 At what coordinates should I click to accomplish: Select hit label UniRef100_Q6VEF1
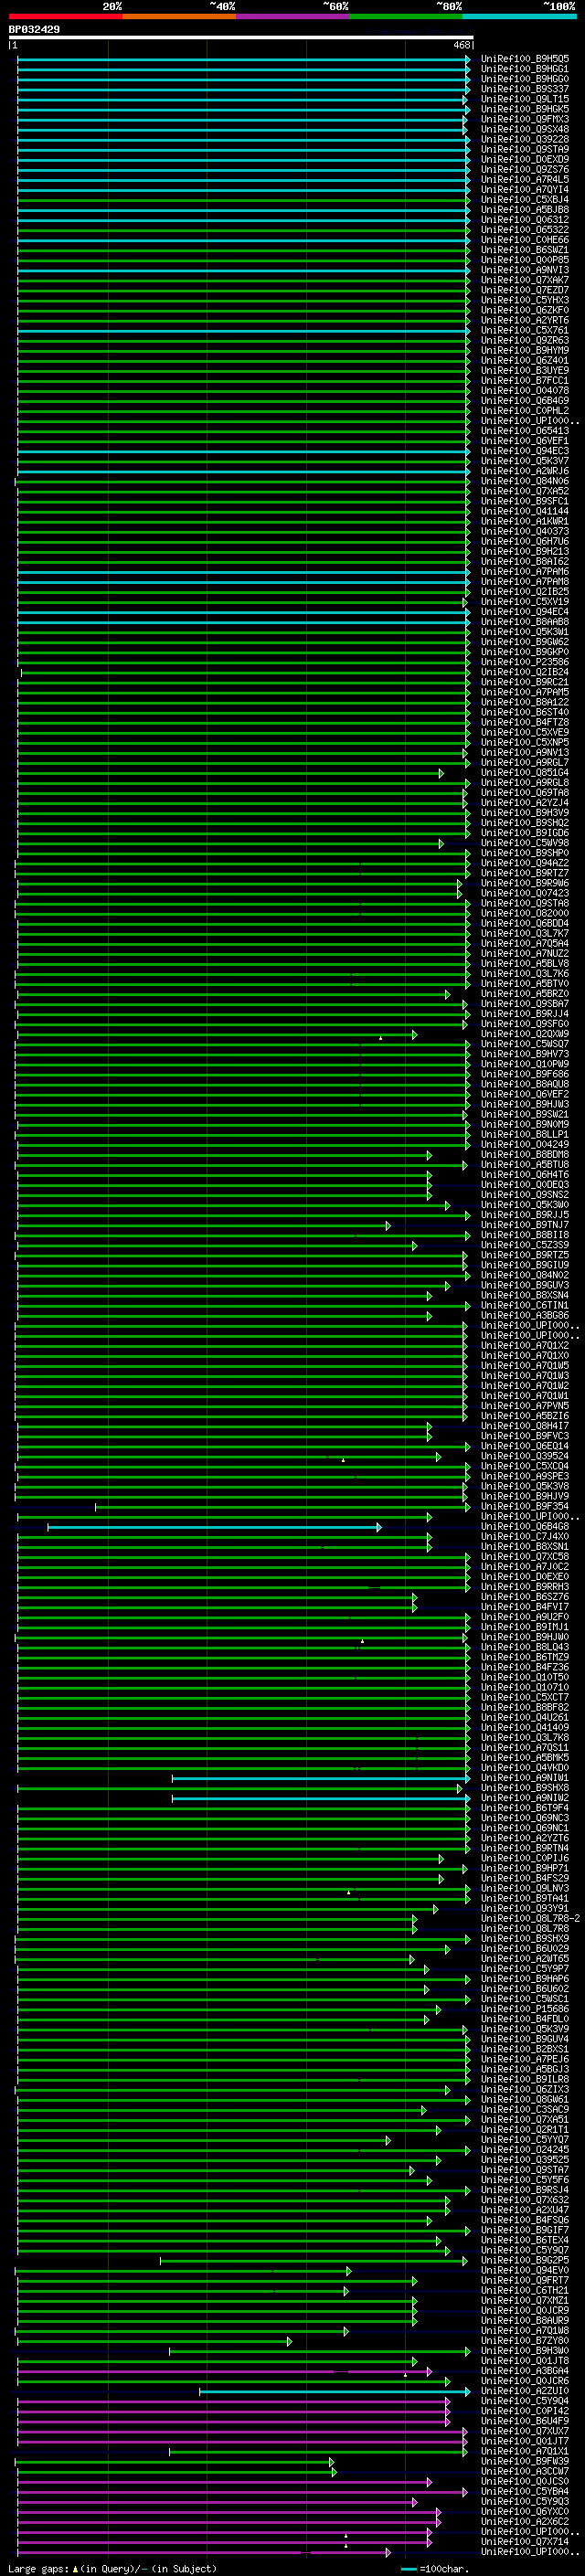tap(525, 441)
